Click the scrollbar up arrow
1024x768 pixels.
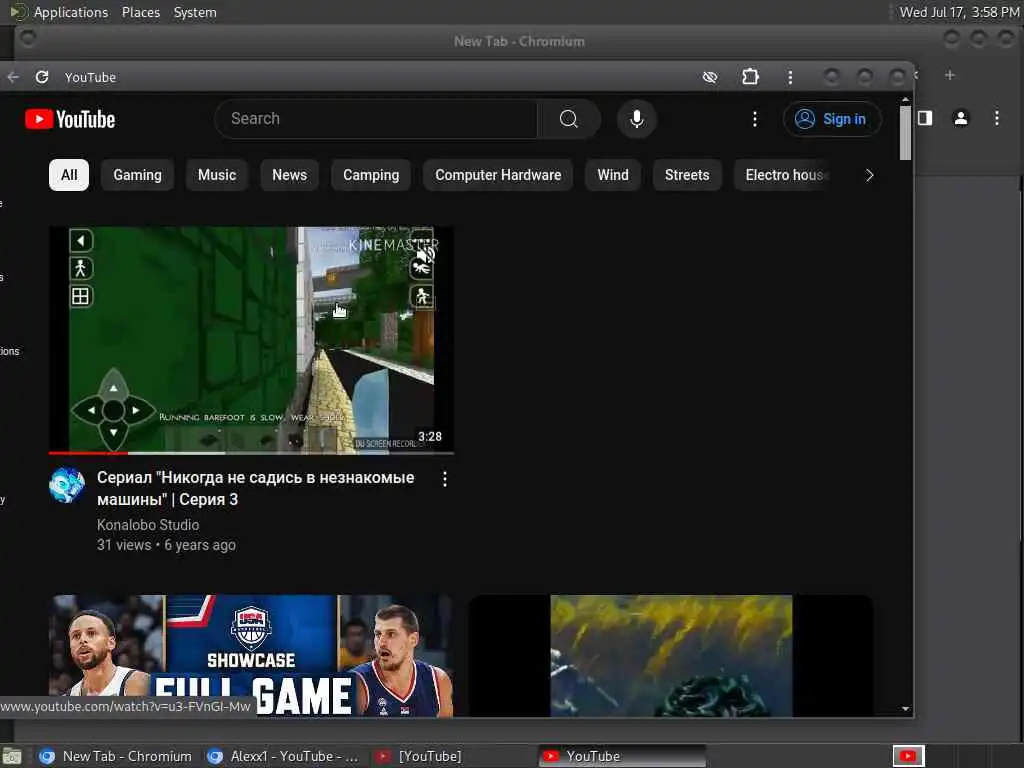click(905, 100)
